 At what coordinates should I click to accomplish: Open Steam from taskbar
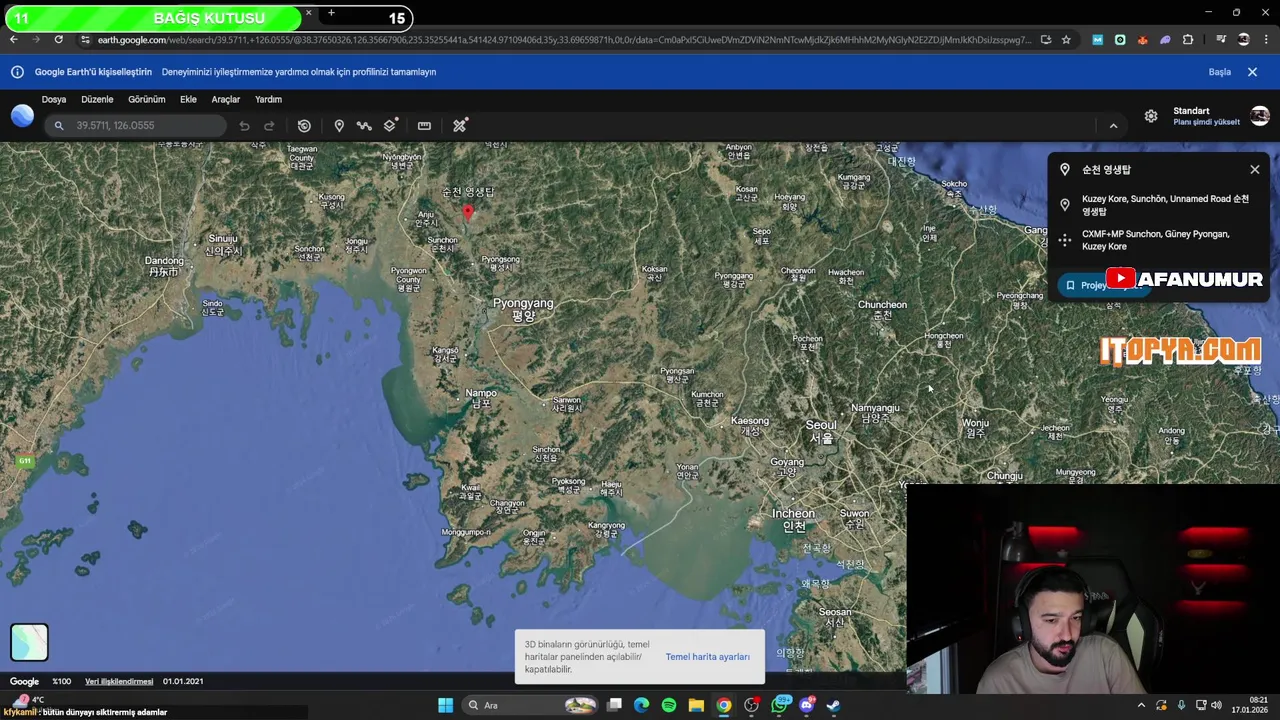click(x=833, y=705)
